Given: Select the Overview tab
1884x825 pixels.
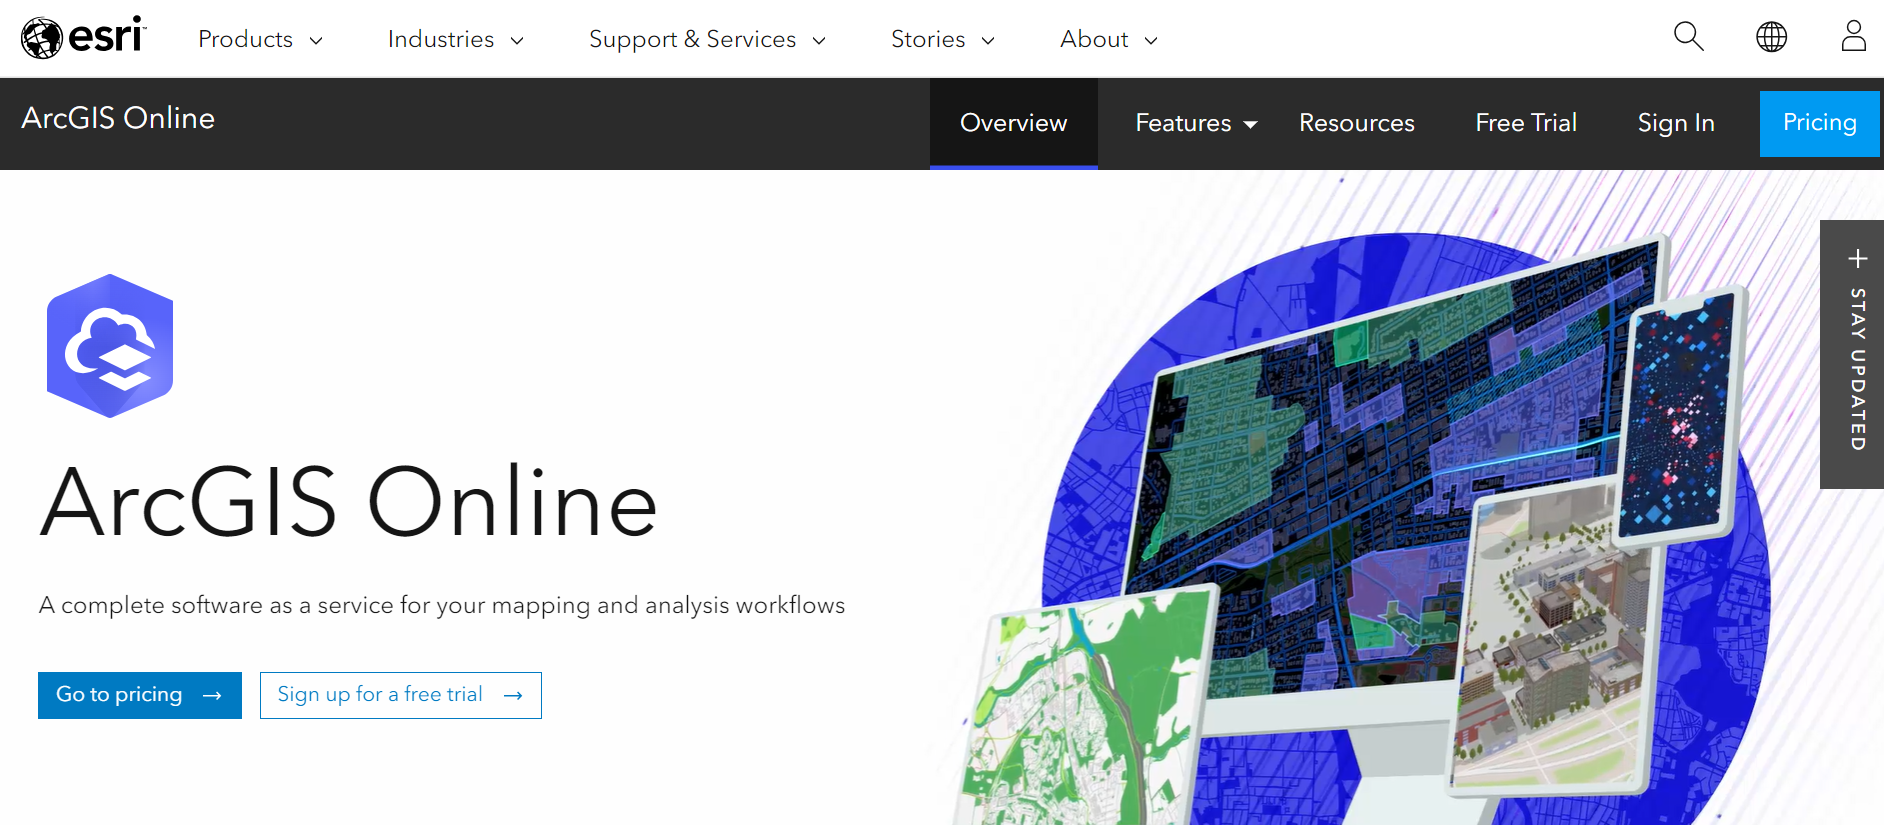Looking at the screenshot, I should 1013,123.
